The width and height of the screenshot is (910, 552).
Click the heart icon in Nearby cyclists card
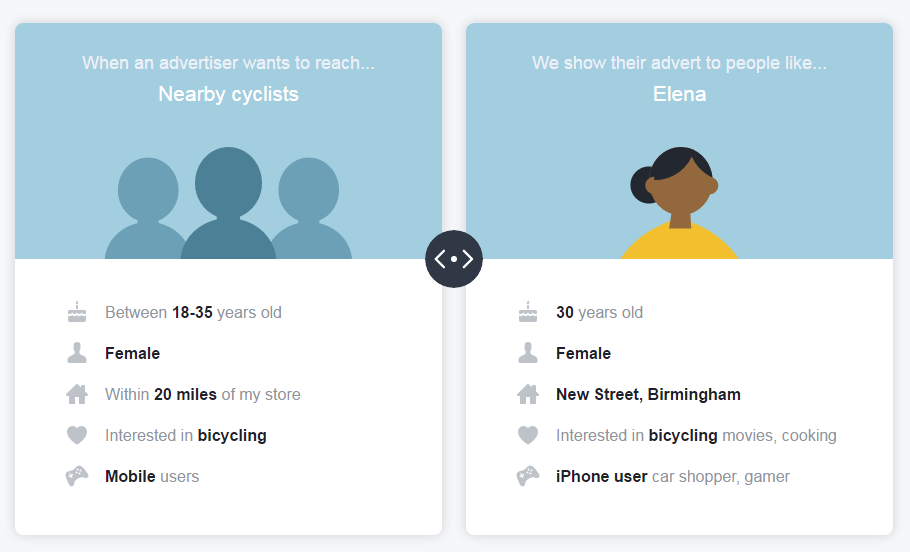click(x=77, y=435)
